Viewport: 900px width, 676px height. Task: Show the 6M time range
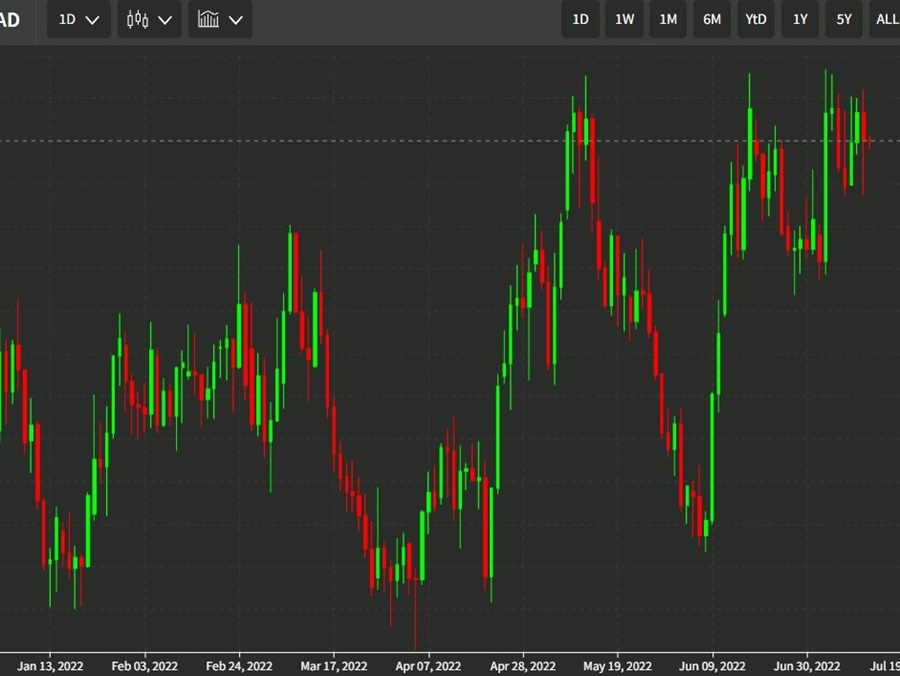(x=712, y=20)
